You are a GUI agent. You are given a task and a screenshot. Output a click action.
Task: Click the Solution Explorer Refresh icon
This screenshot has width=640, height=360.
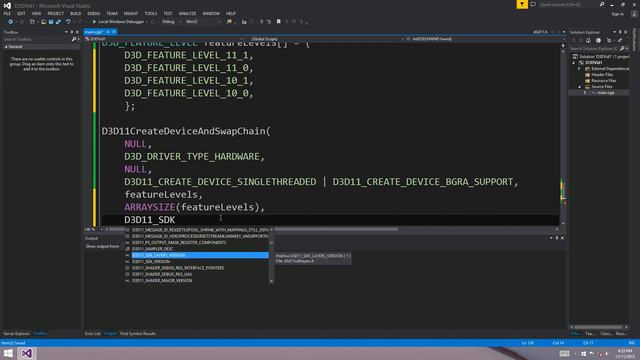(609, 40)
